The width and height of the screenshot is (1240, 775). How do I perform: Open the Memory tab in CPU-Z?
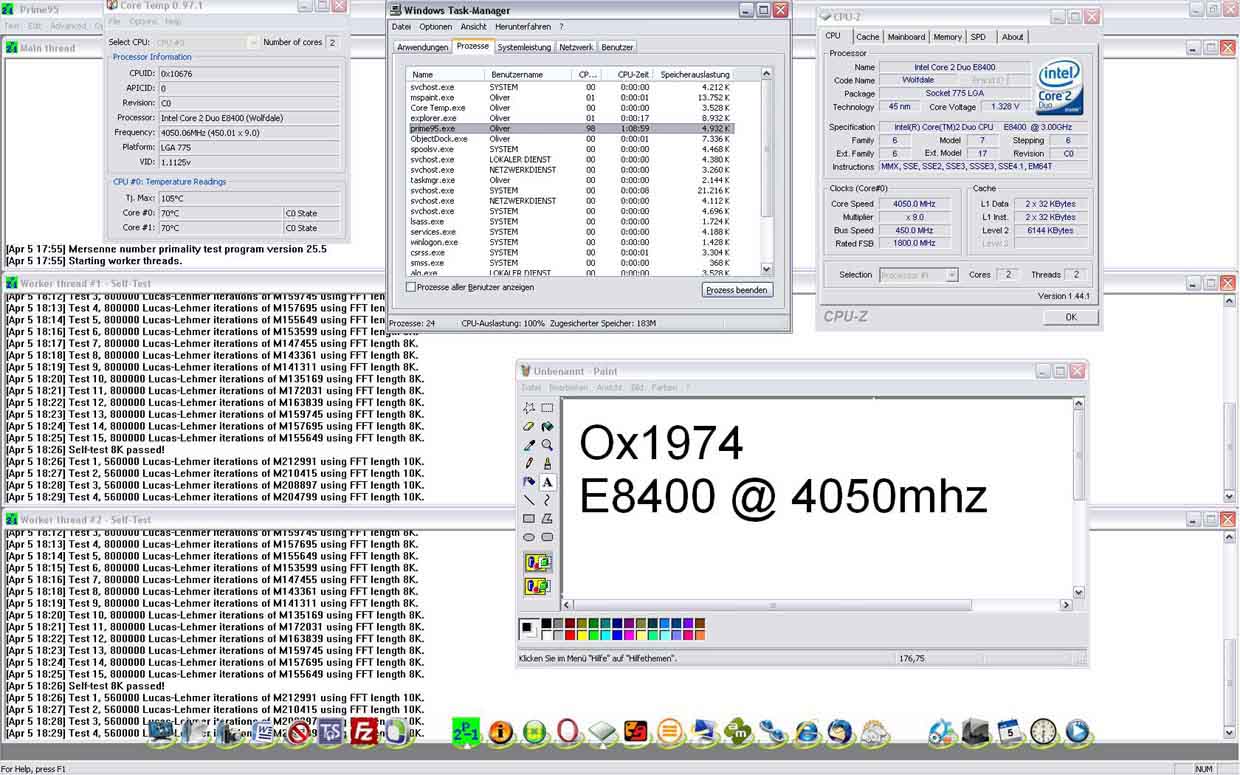(947, 37)
